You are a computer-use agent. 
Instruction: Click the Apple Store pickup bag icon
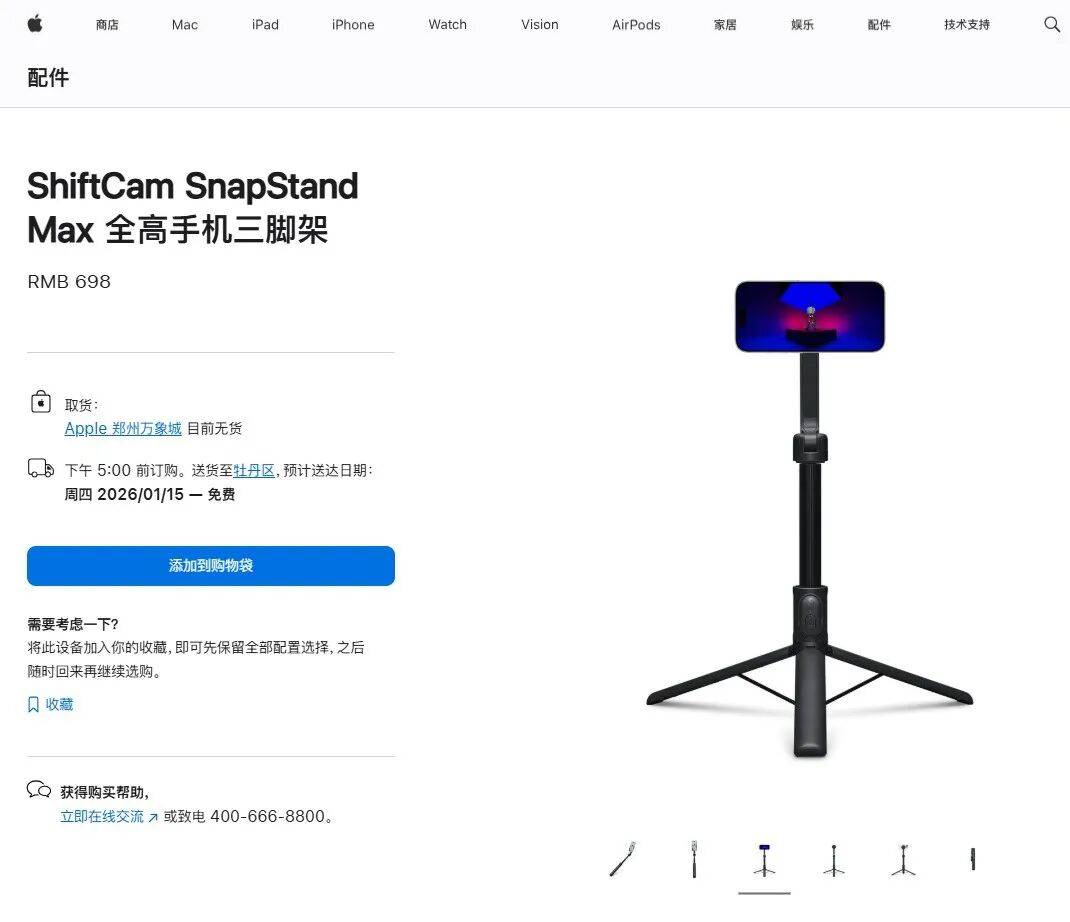41,402
